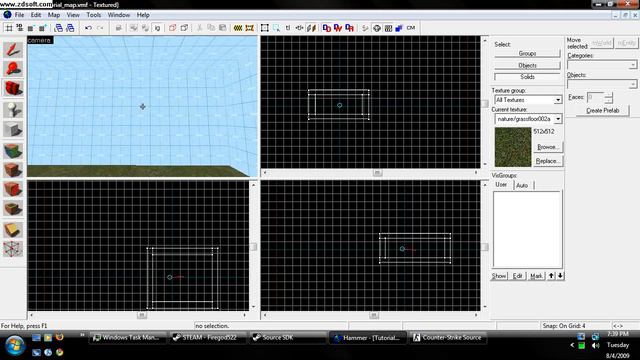
Task: Click the larger grid size icon
Action: [x=42, y=28]
